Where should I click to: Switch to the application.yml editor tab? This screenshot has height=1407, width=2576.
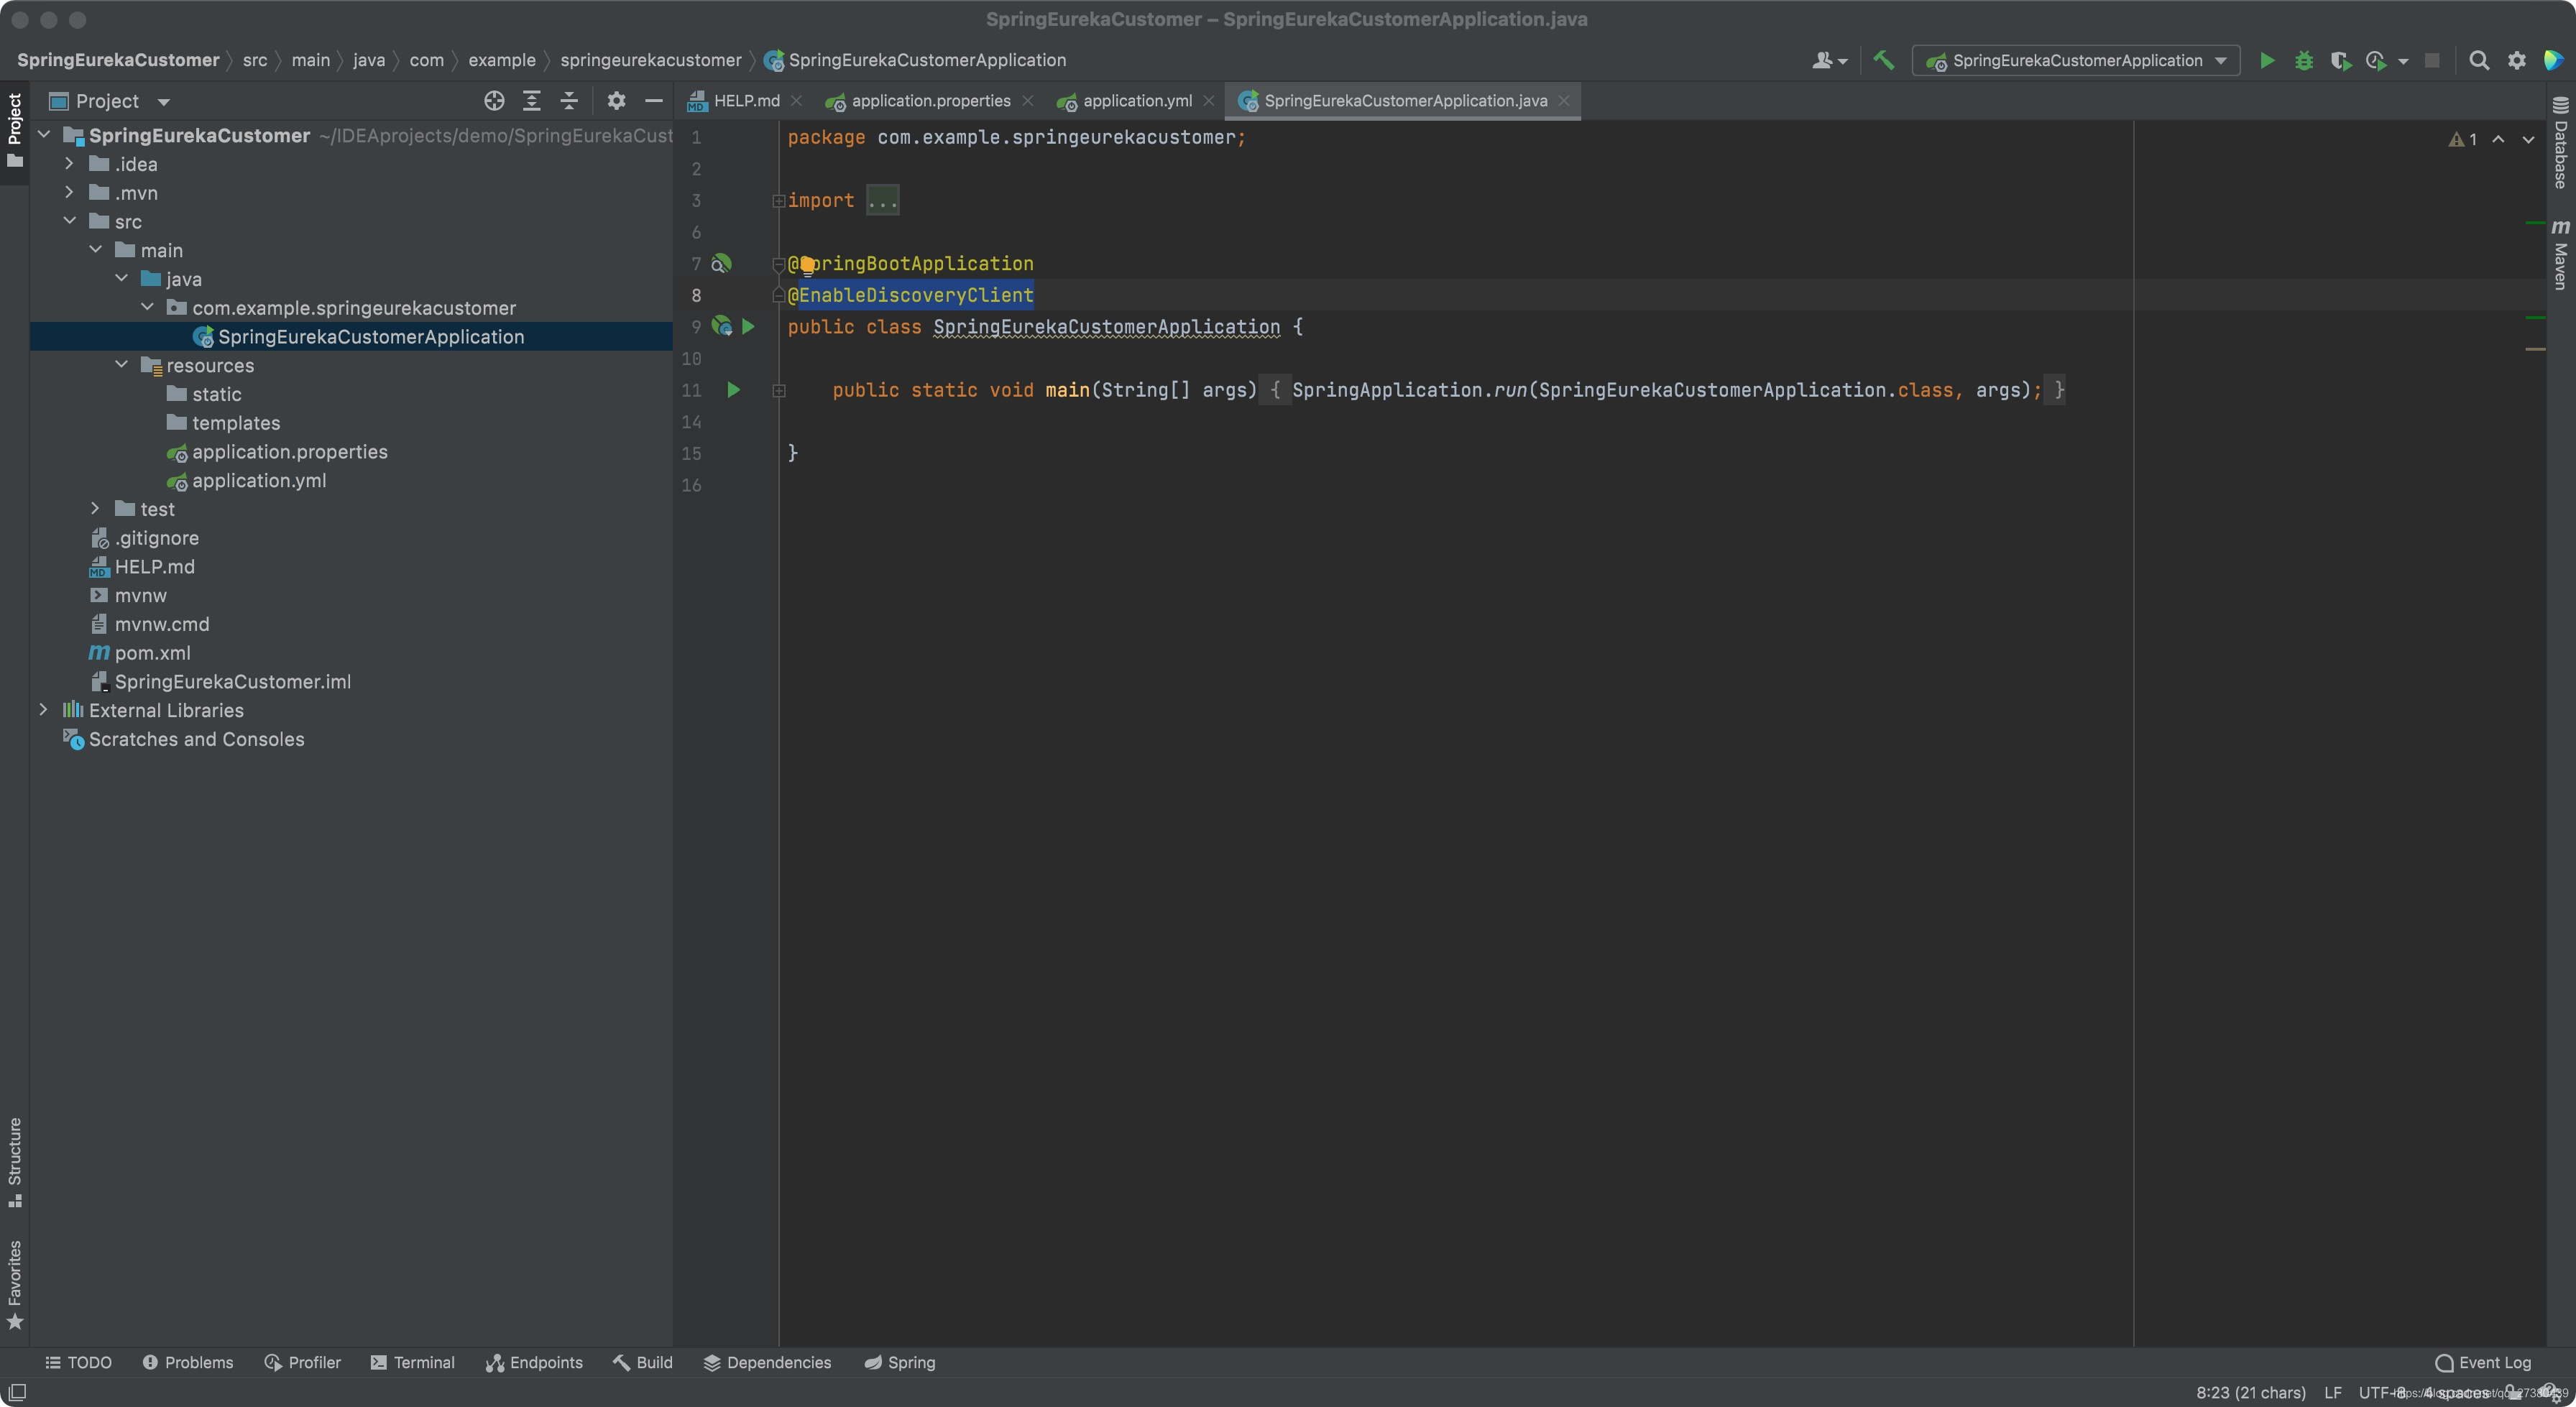[1136, 101]
